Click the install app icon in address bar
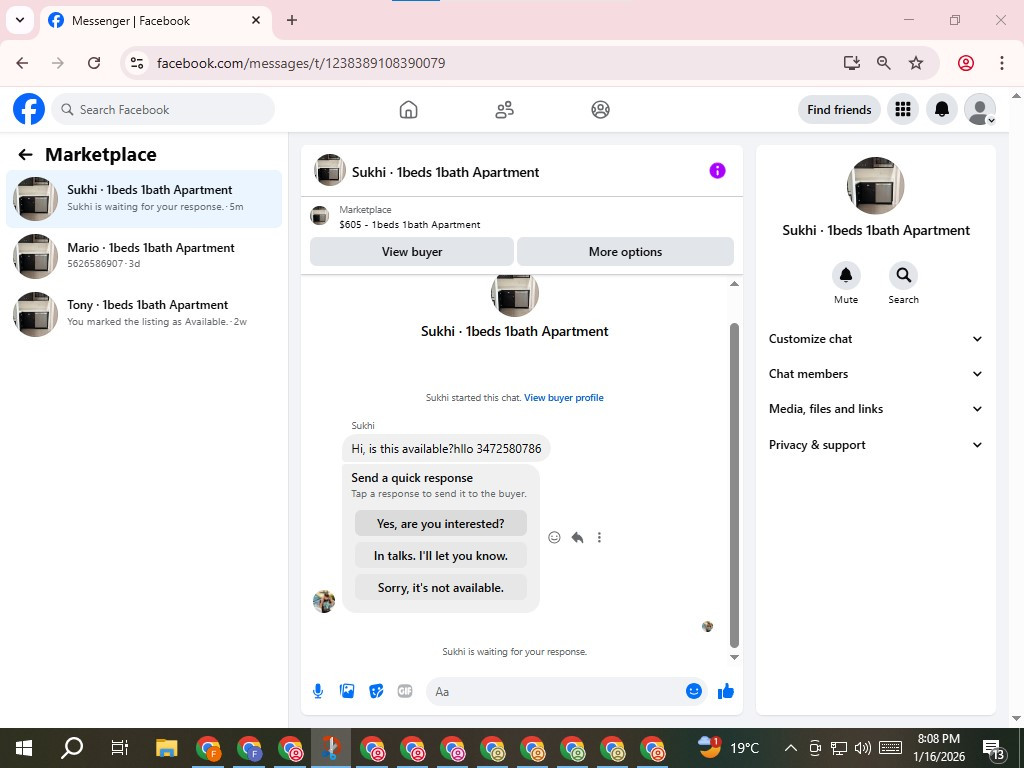 [851, 63]
